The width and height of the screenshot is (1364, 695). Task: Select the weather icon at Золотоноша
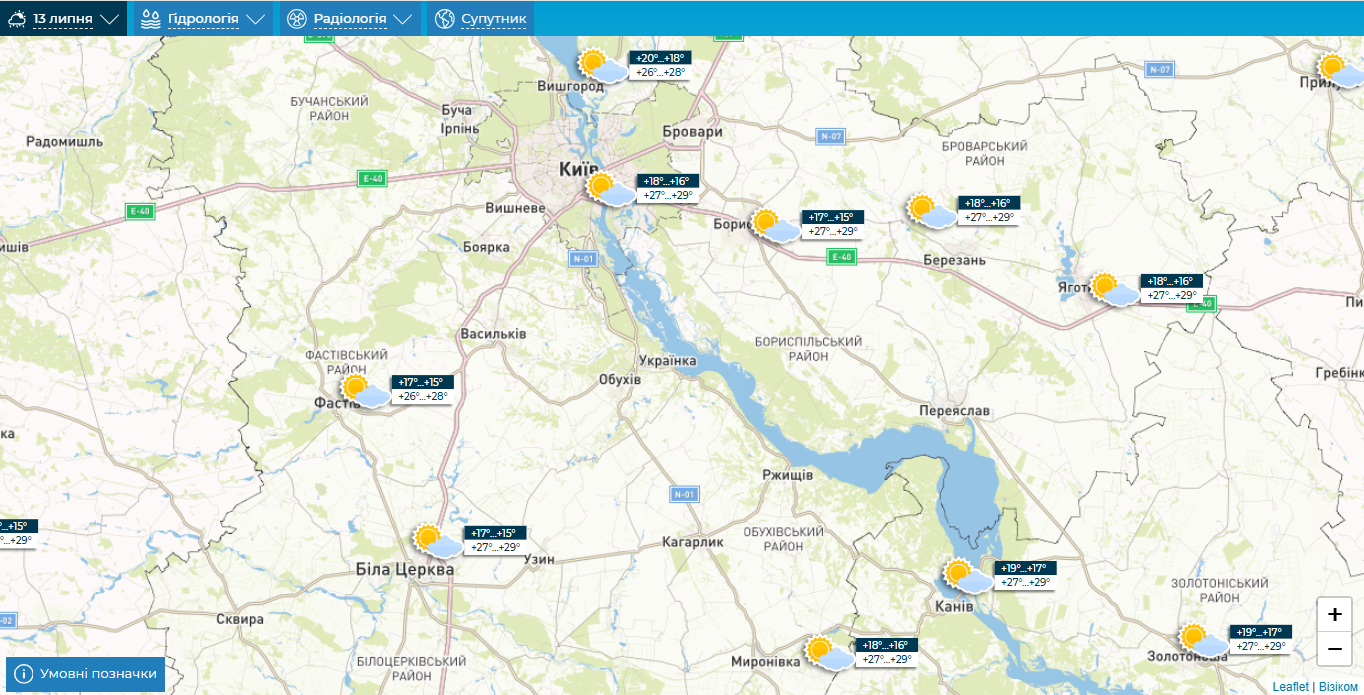(x=1202, y=640)
